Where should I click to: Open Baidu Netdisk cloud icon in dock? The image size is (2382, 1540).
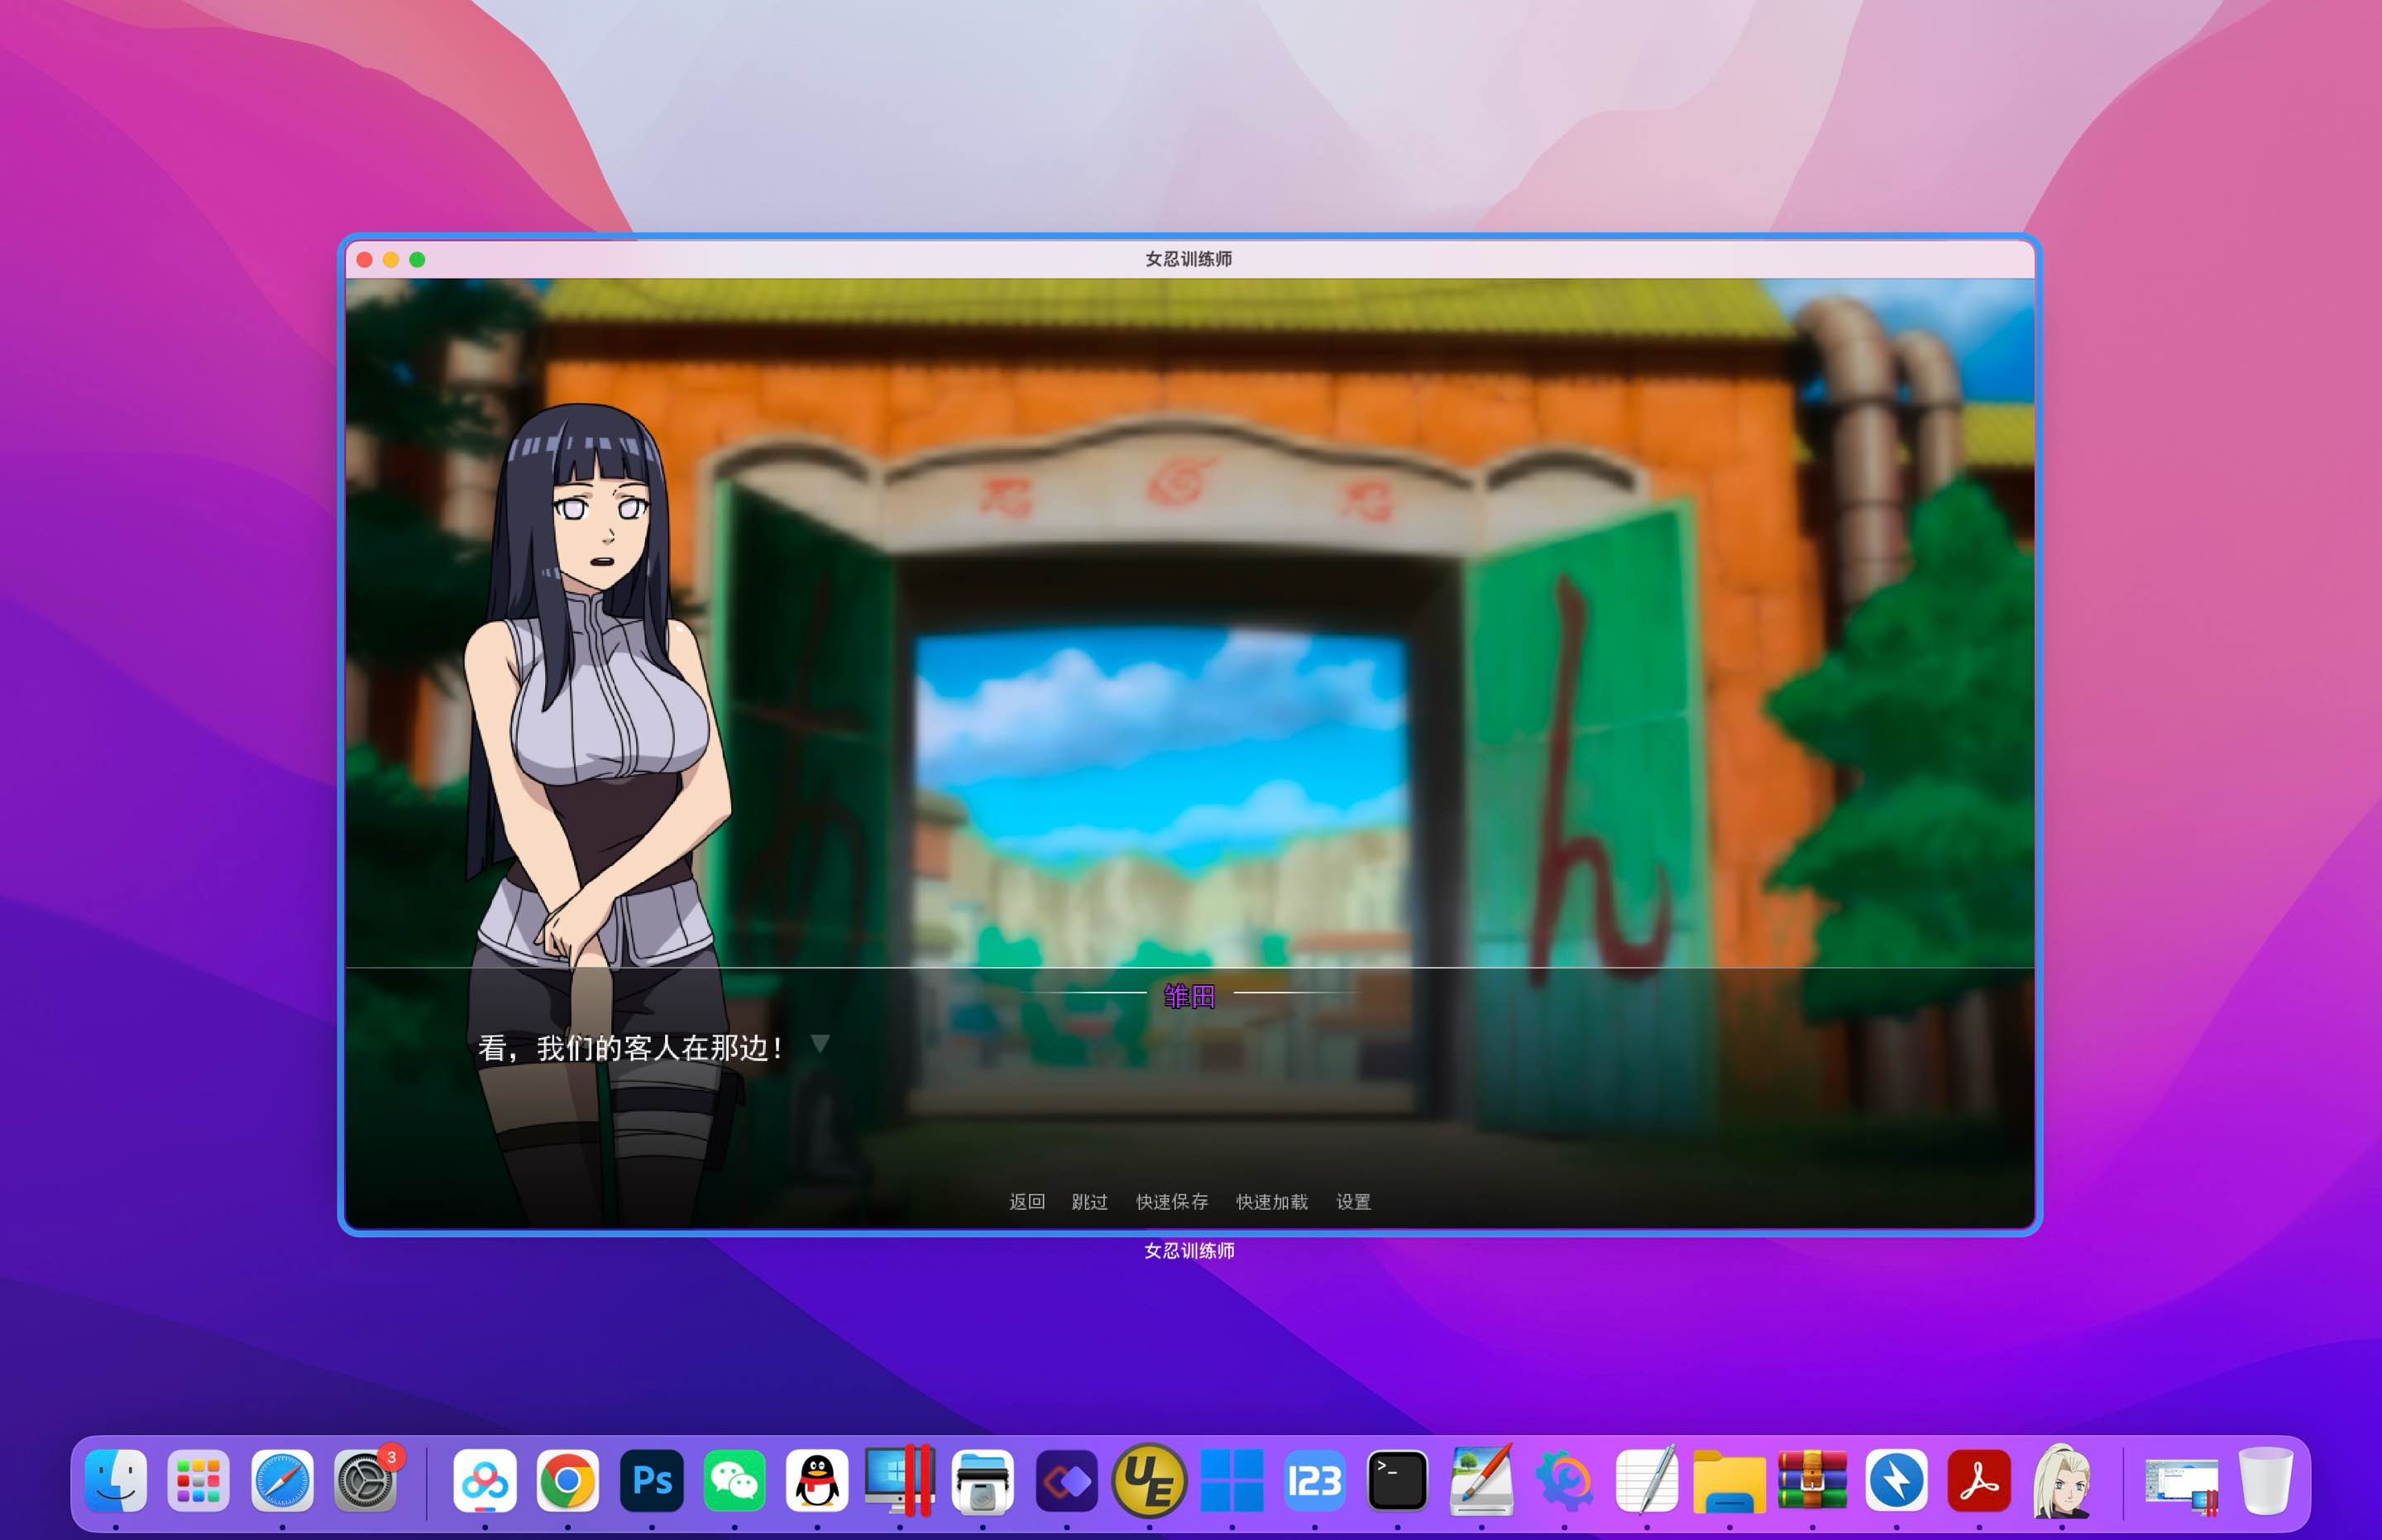(485, 1480)
